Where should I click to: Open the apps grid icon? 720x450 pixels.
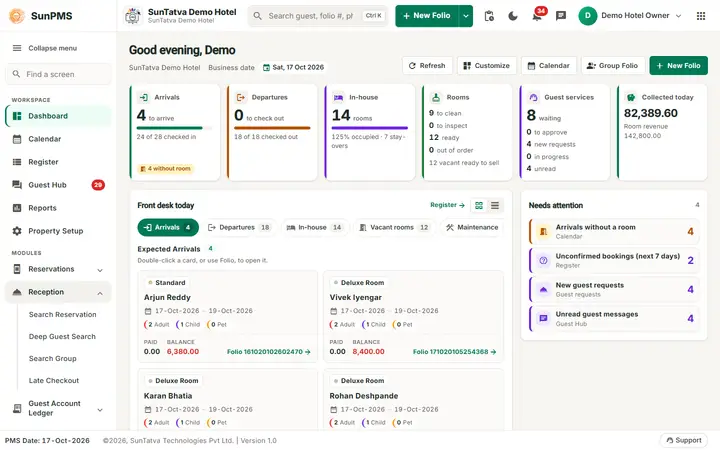(701, 16)
